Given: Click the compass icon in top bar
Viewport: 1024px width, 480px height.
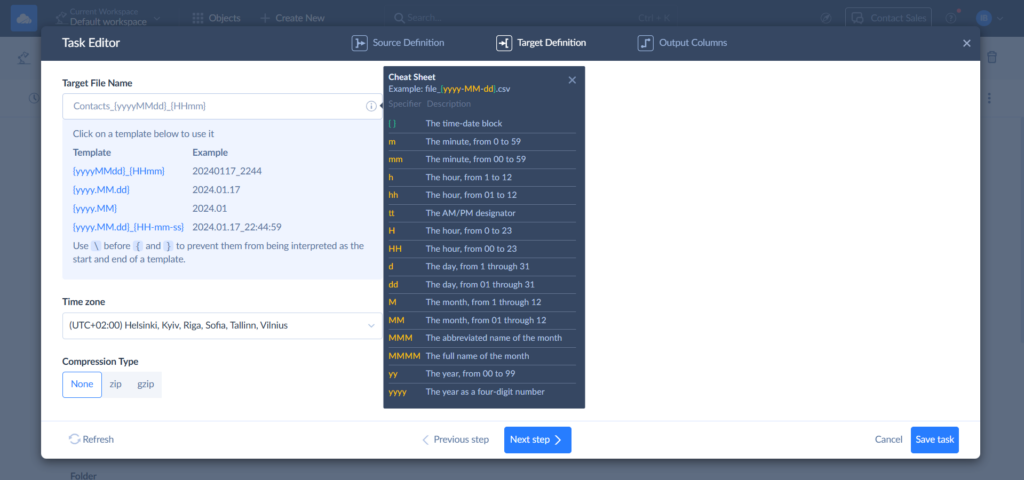Looking at the screenshot, I should (x=826, y=18).
